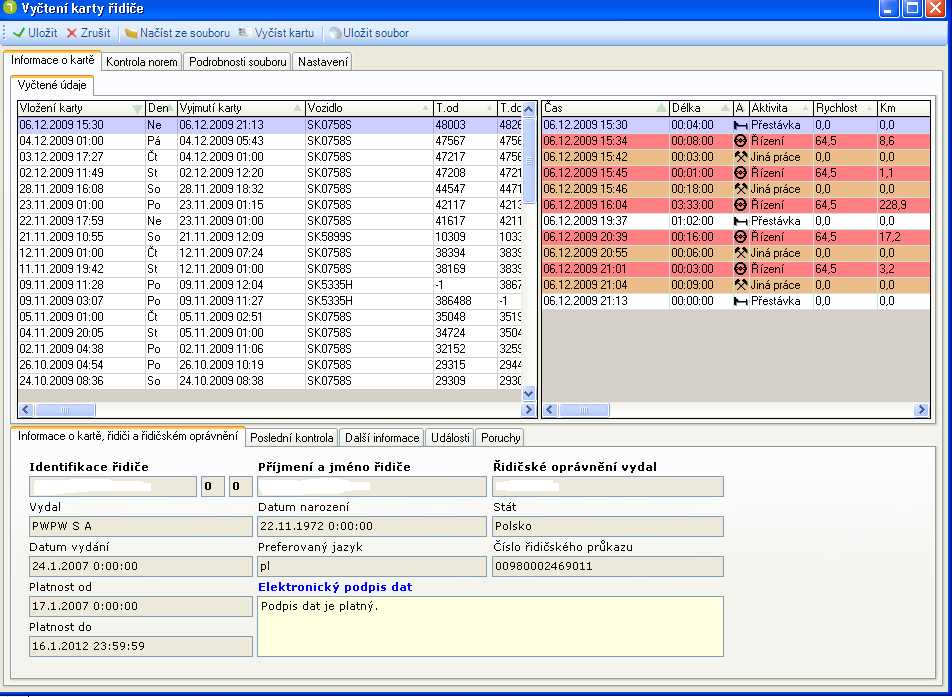
Task: Open the Další informace tab
Action: tap(382, 438)
